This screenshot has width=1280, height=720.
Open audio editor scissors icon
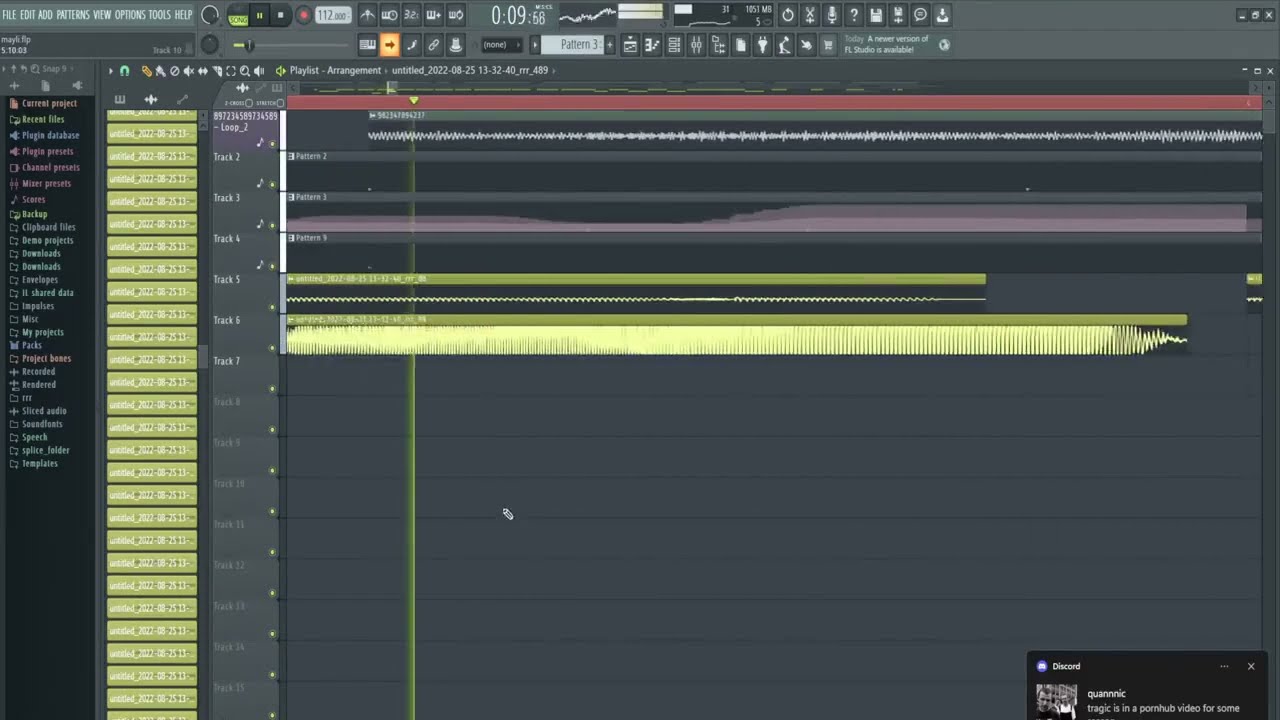click(x=810, y=15)
